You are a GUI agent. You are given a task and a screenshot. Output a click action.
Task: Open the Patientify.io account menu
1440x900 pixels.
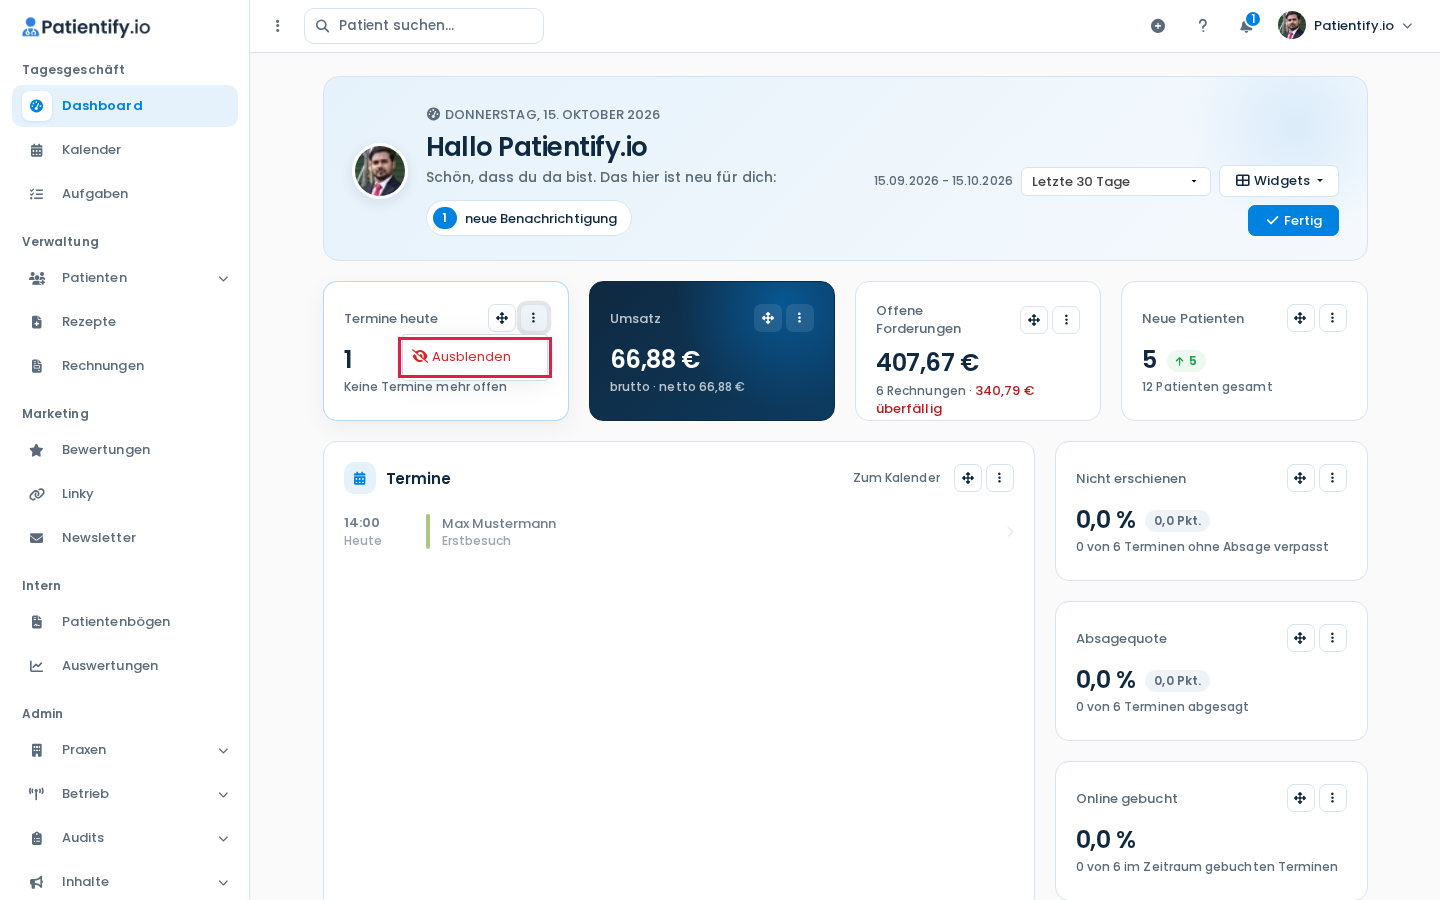point(1346,26)
